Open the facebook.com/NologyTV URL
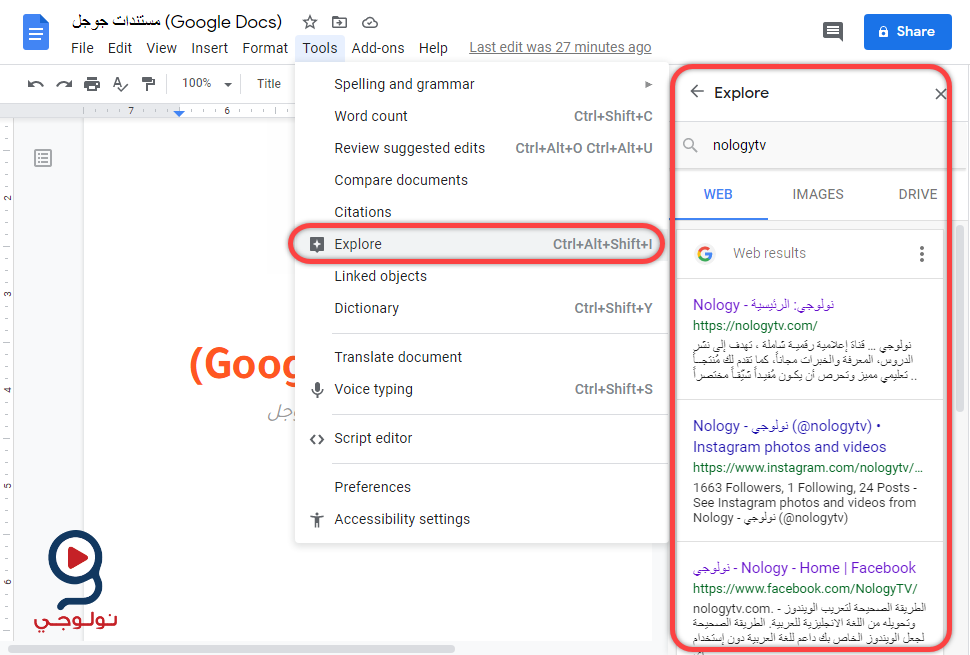970x655 pixels. [x=805, y=588]
